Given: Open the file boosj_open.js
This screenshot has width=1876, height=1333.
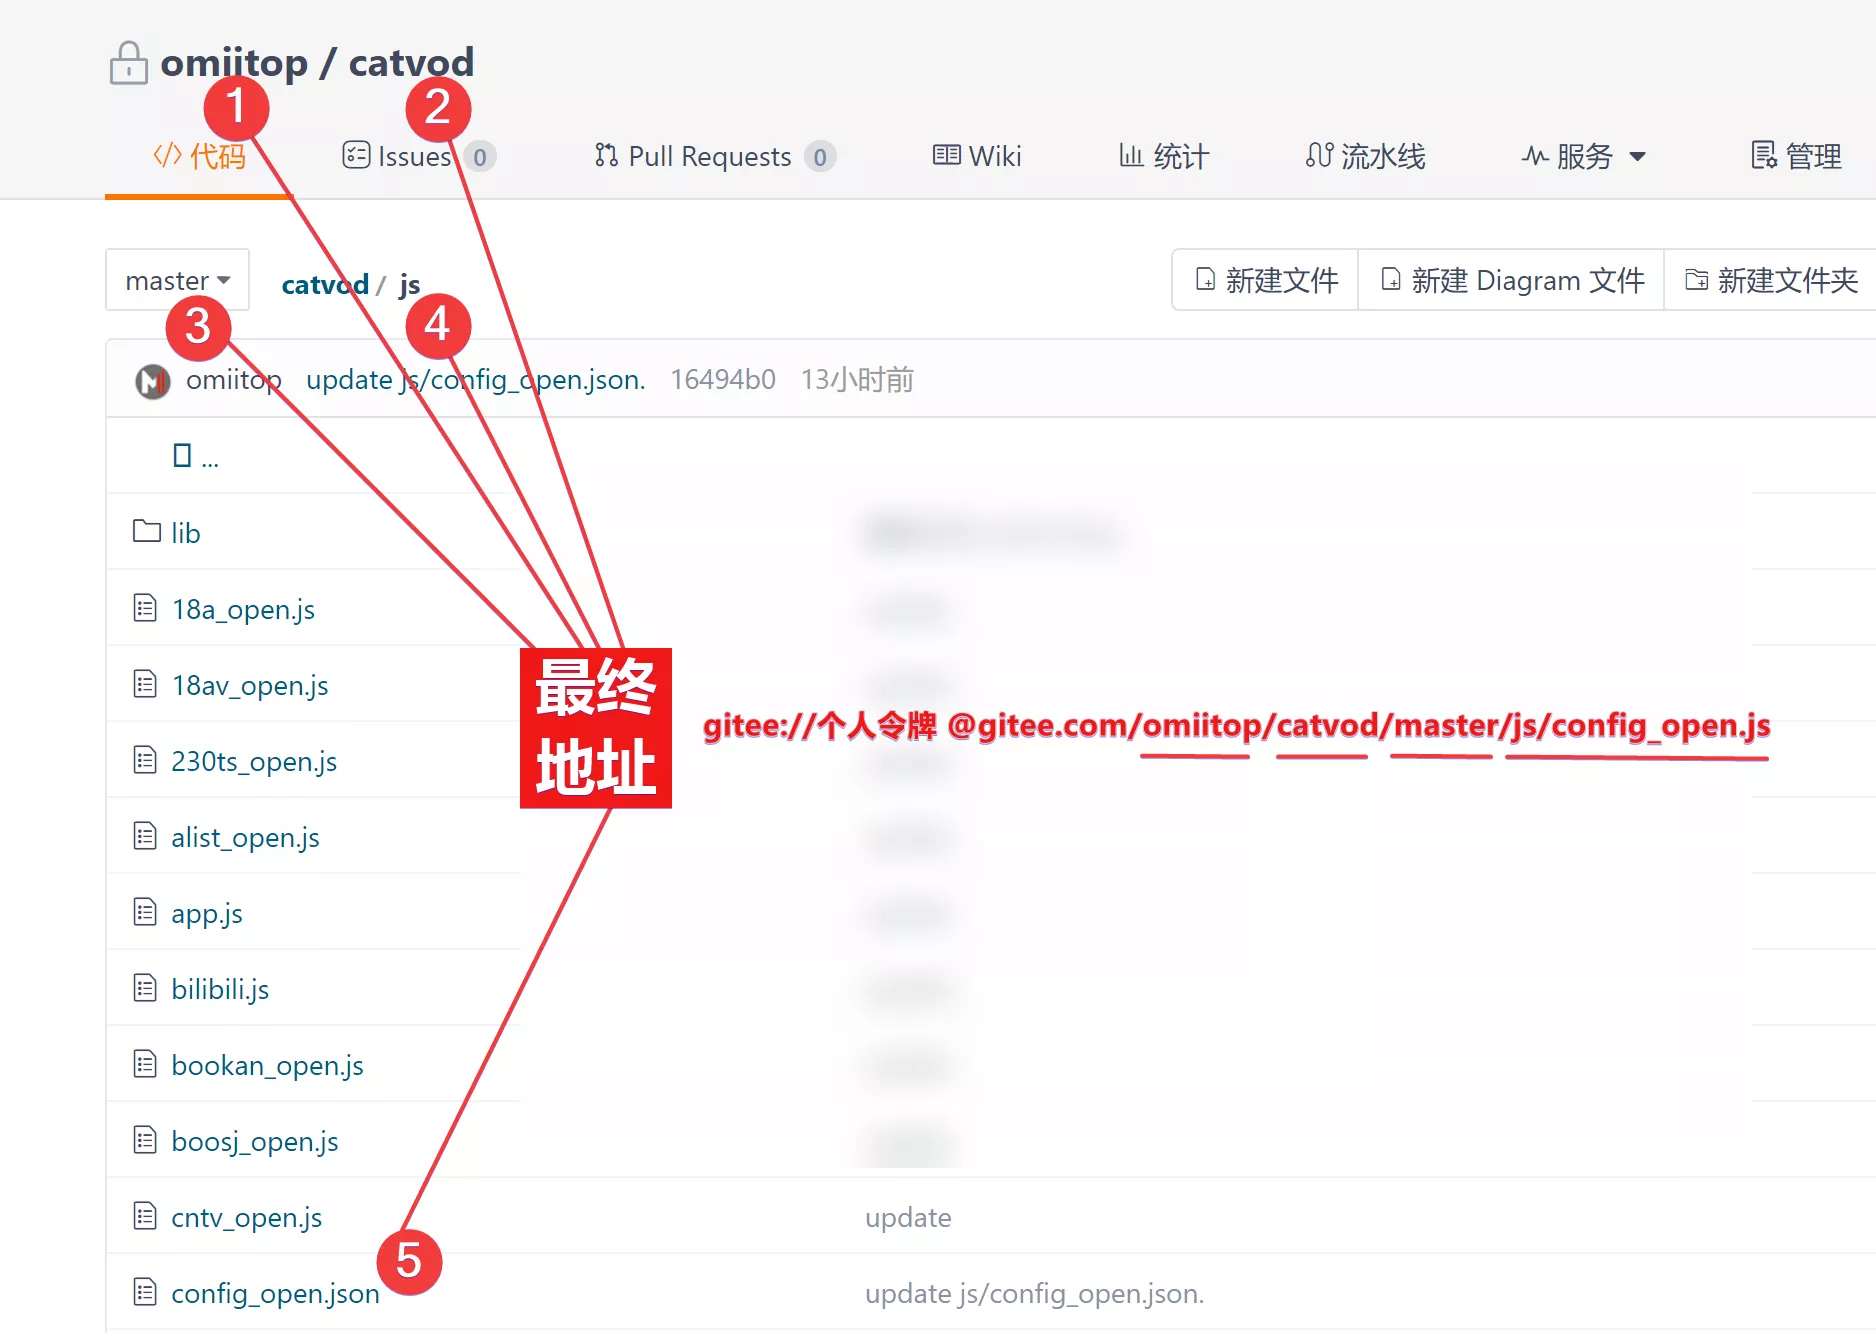Looking at the screenshot, I should [x=255, y=1141].
